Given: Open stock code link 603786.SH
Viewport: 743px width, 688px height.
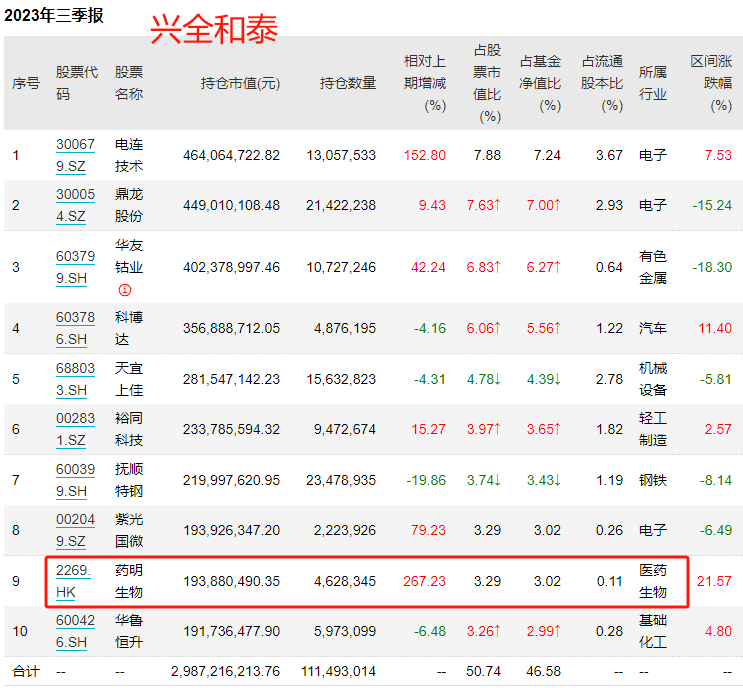Looking at the screenshot, I should click(75, 328).
